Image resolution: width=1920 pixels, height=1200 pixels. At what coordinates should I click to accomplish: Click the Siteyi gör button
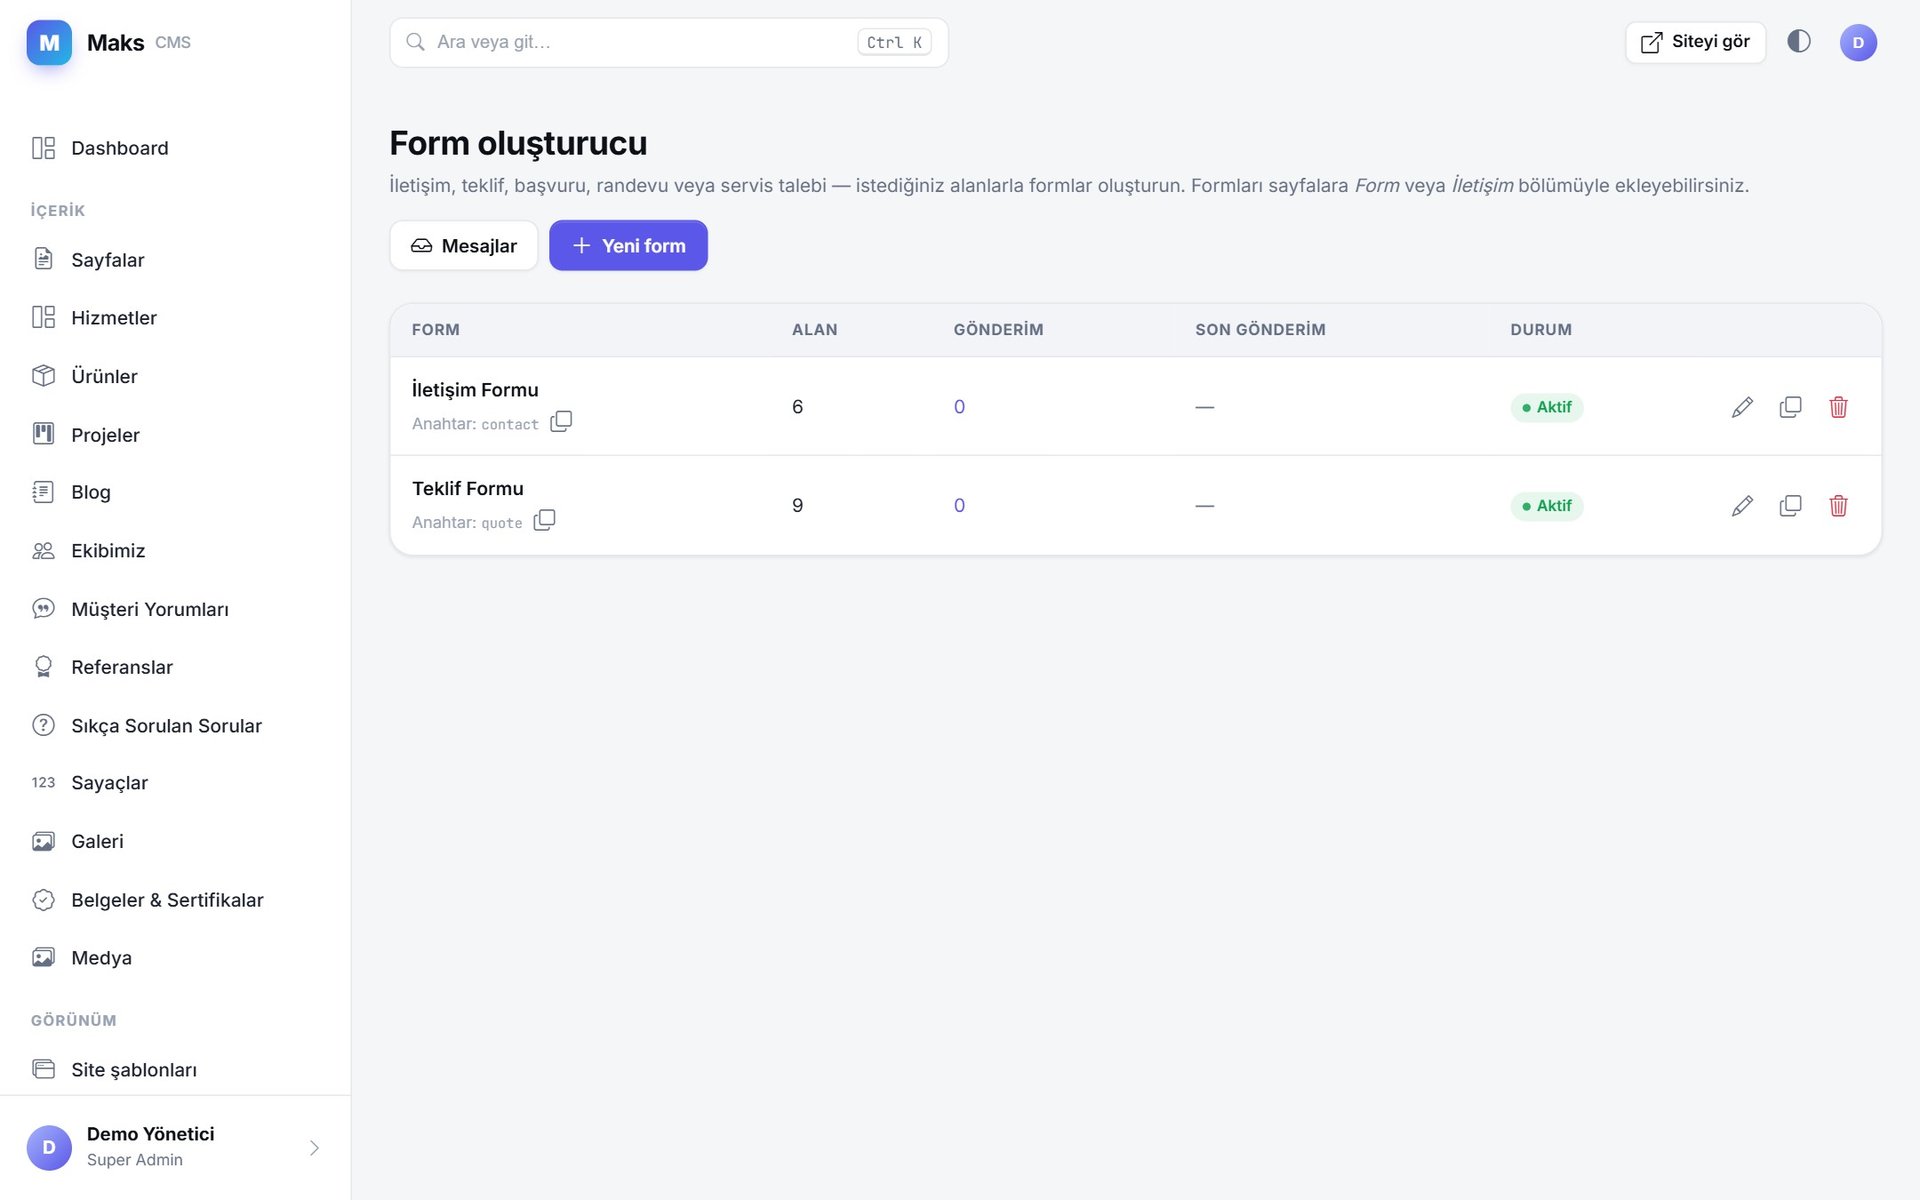click(1695, 42)
